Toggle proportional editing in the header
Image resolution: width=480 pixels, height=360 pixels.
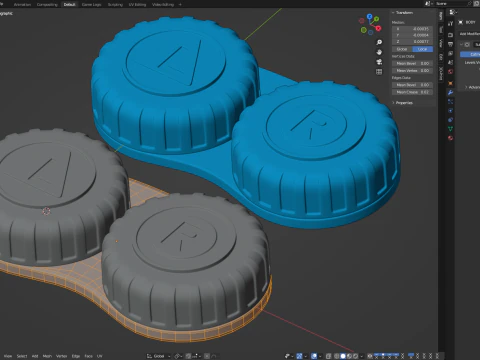(x=207, y=356)
